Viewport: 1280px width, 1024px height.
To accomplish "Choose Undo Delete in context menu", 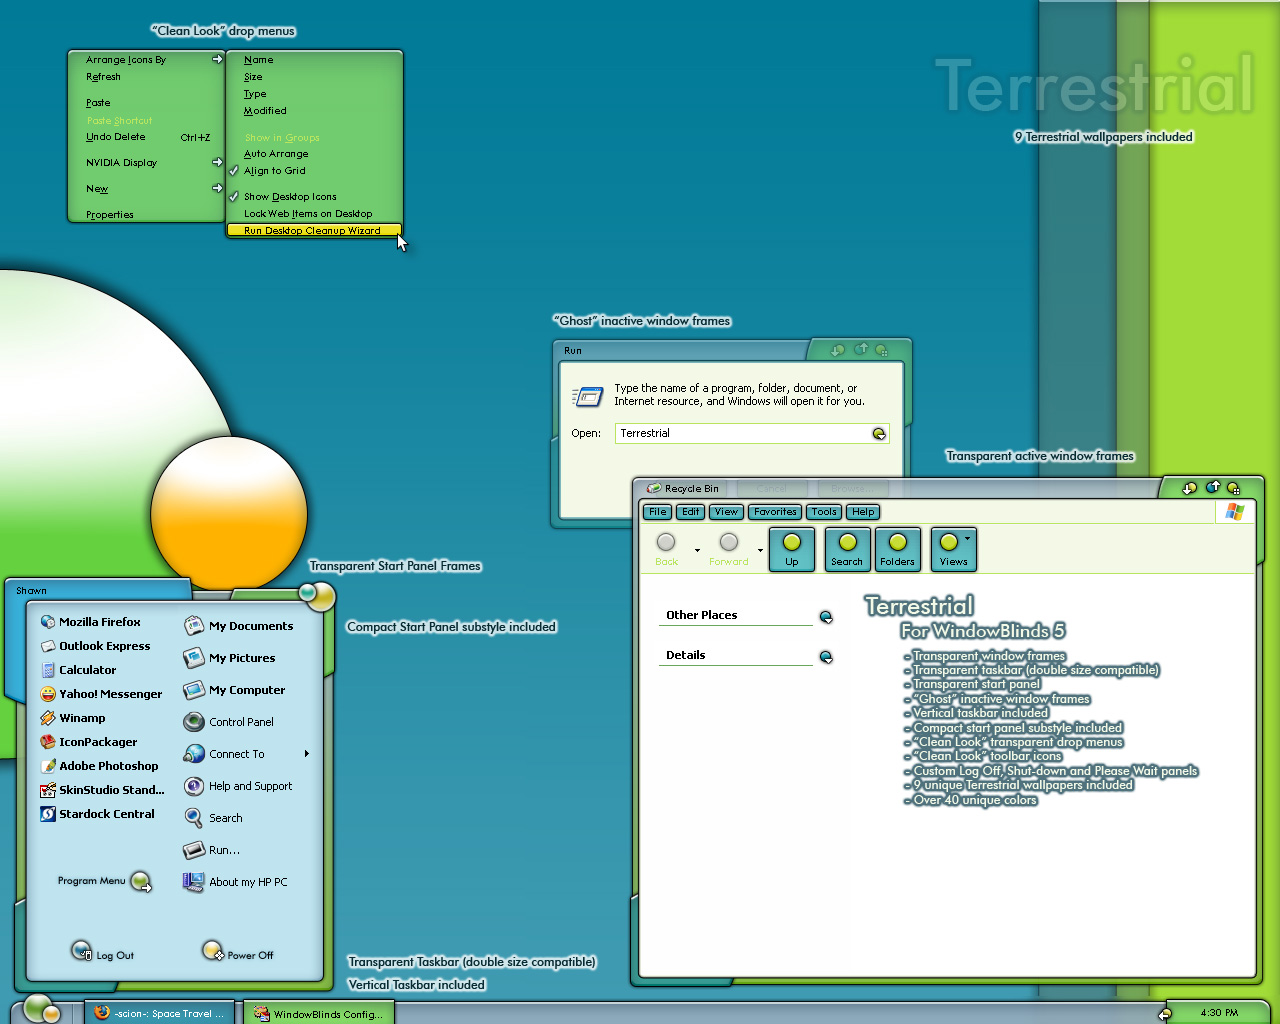I will [115, 137].
